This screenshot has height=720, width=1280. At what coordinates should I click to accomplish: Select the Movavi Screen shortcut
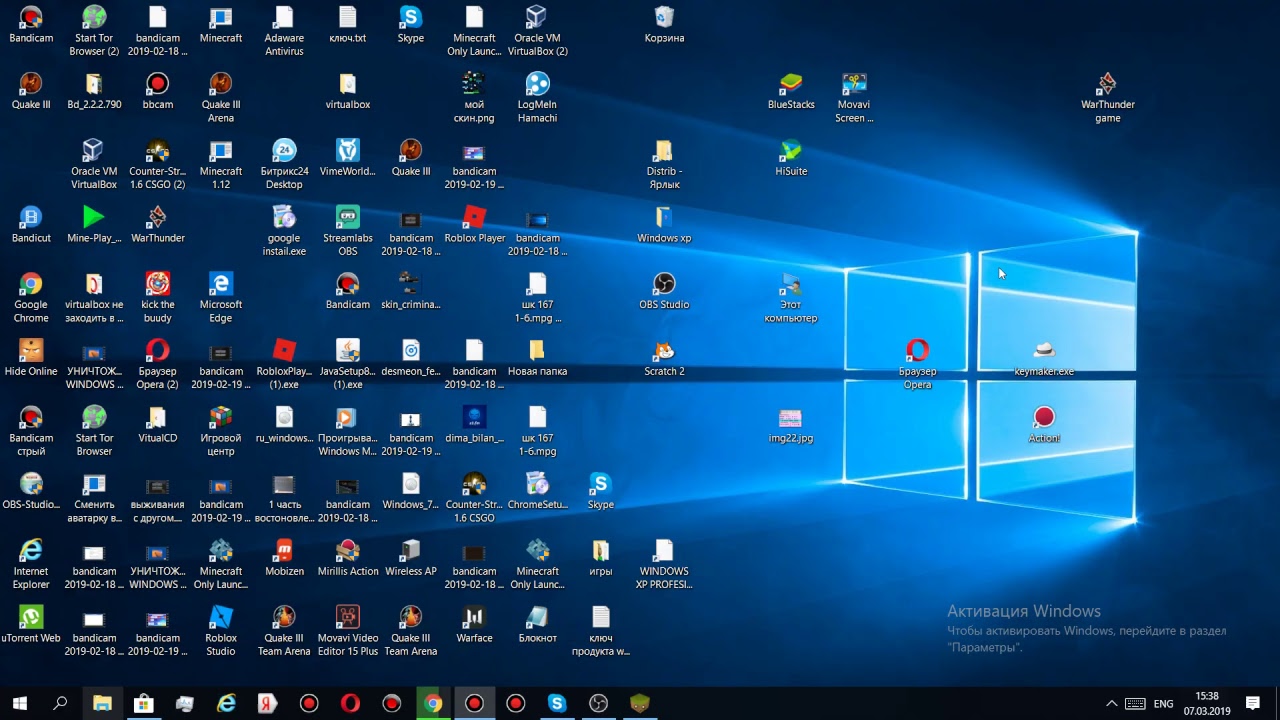click(x=854, y=97)
